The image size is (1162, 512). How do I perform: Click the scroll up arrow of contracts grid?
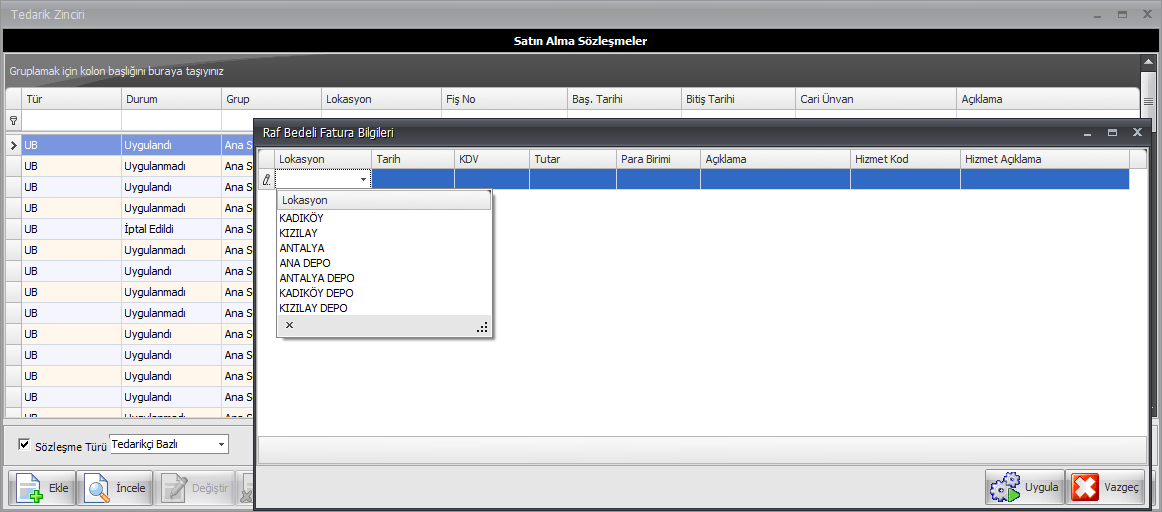[1148, 63]
